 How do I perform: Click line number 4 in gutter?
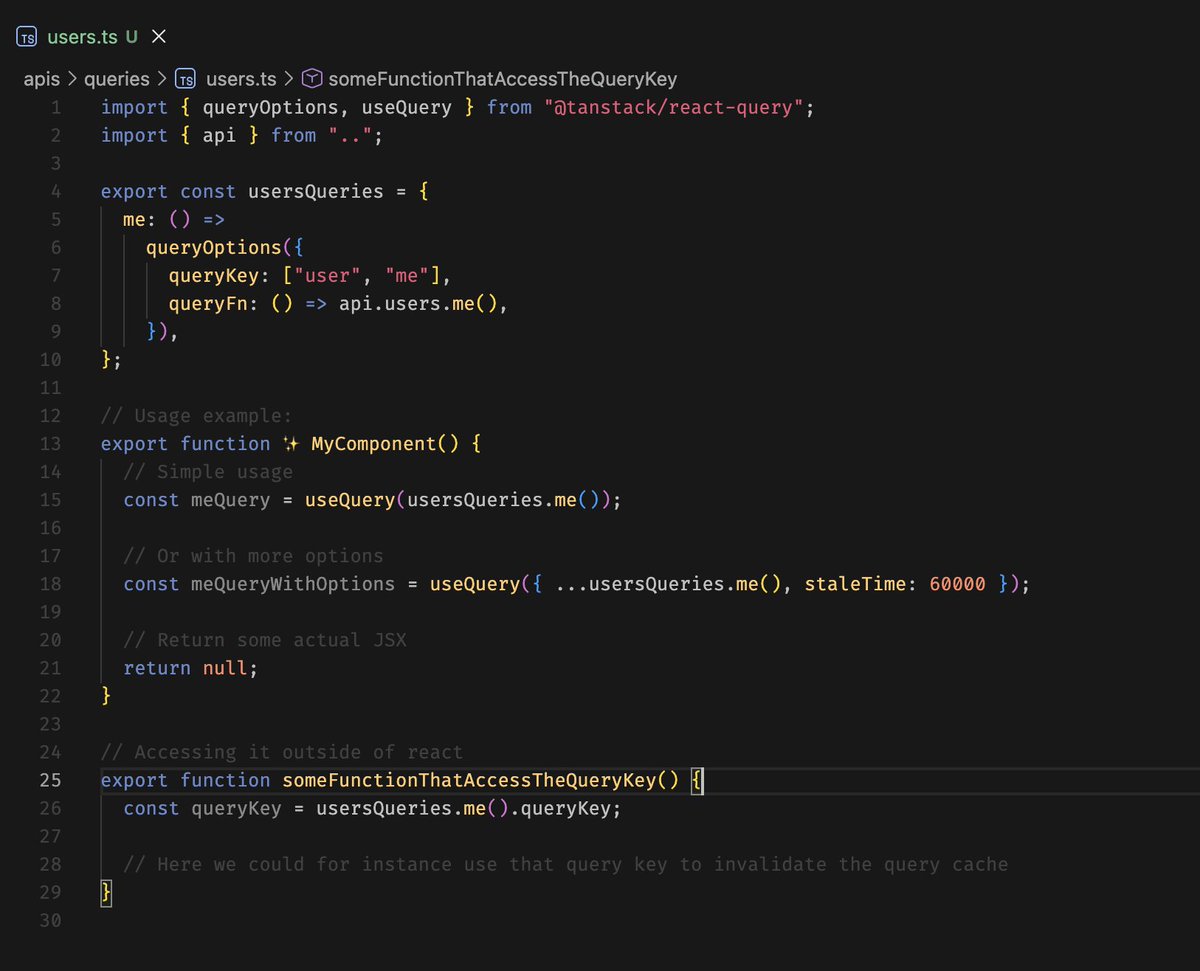[x=55, y=191]
